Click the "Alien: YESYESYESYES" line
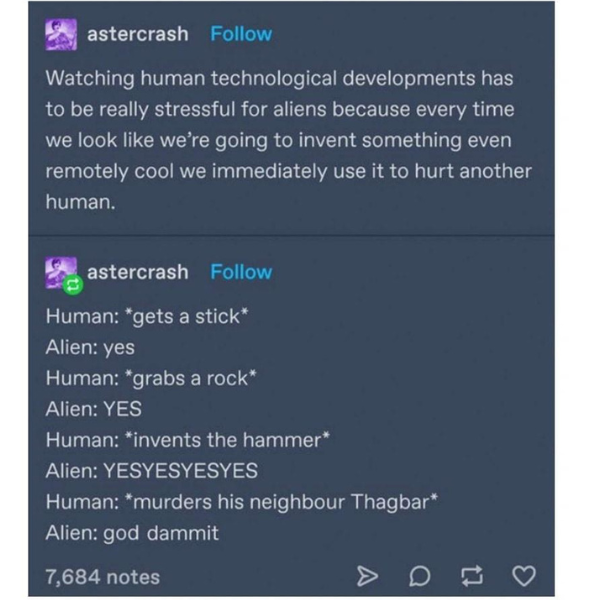Screen dimensions: 600x600 coord(152,471)
